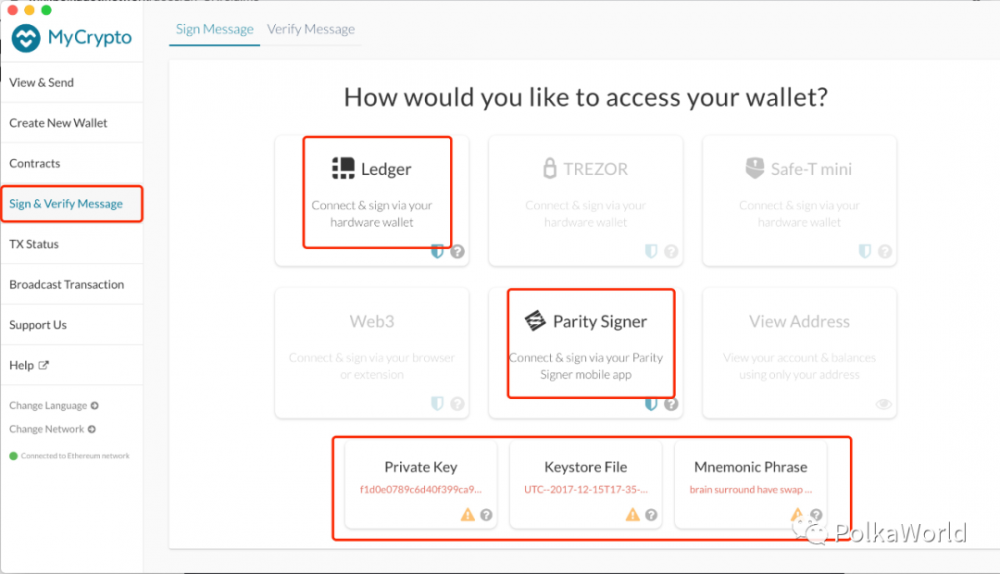Click the eye icon on View Address
1000x574 pixels.
pyautogui.click(x=883, y=404)
